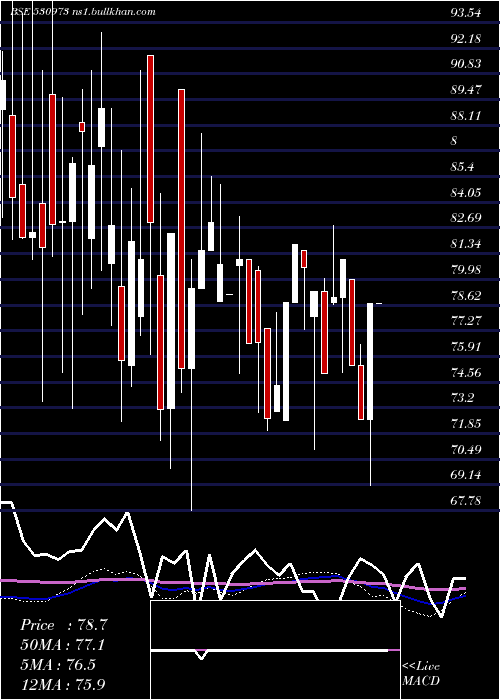Click the 71.85 price axis label
The width and height of the screenshot is (500, 700).
[x=466, y=423]
